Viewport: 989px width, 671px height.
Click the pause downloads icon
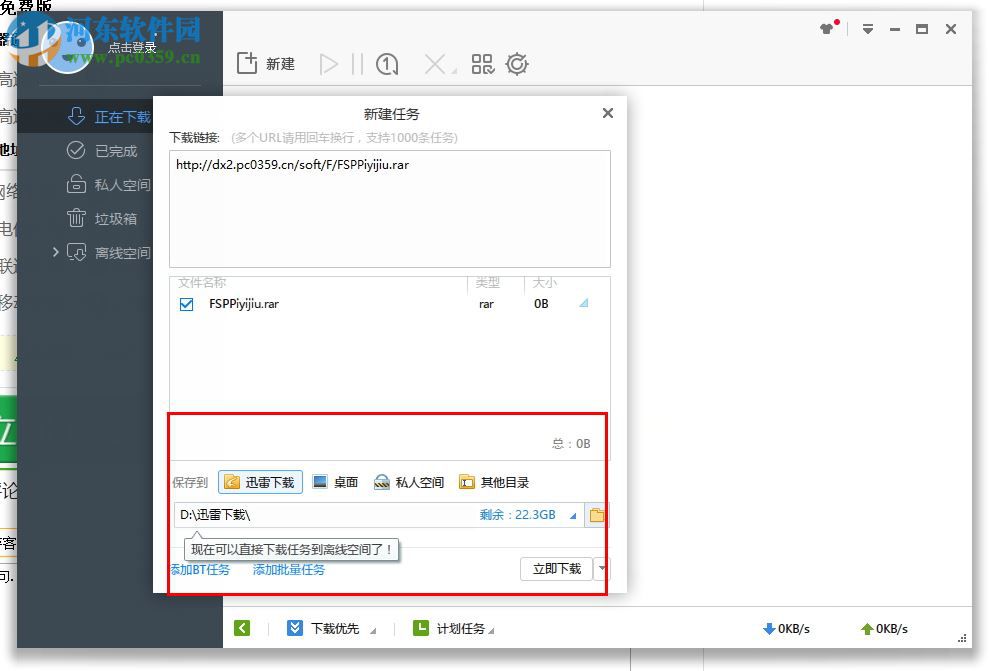click(357, 63)
